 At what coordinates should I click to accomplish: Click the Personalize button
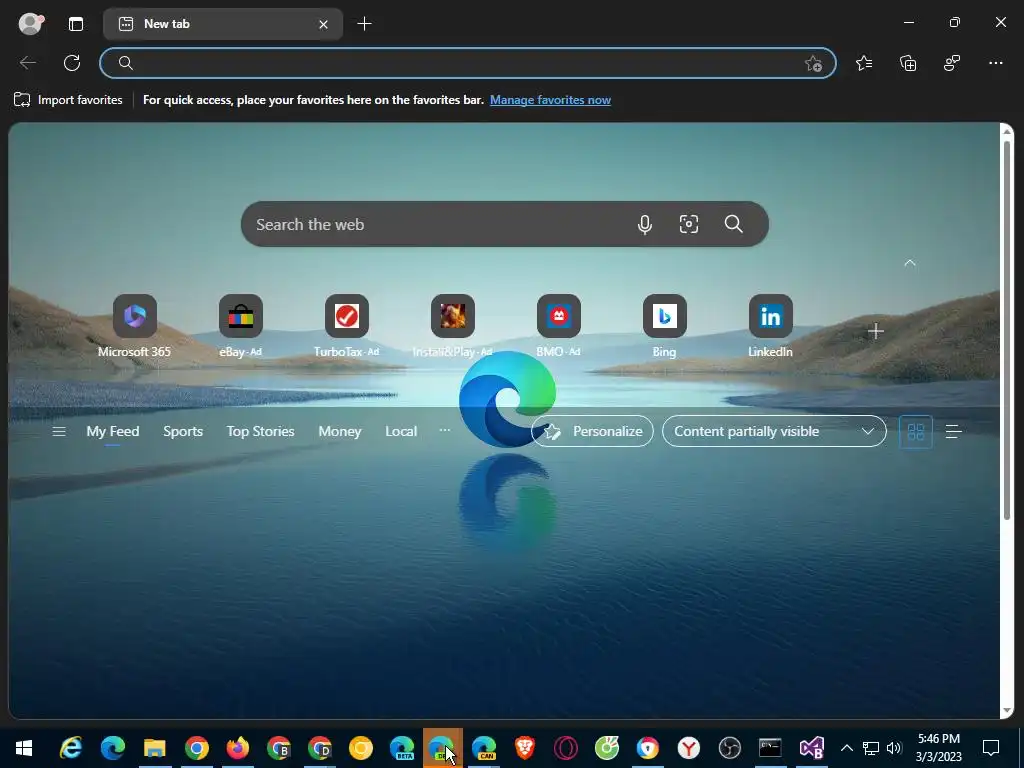592,431
